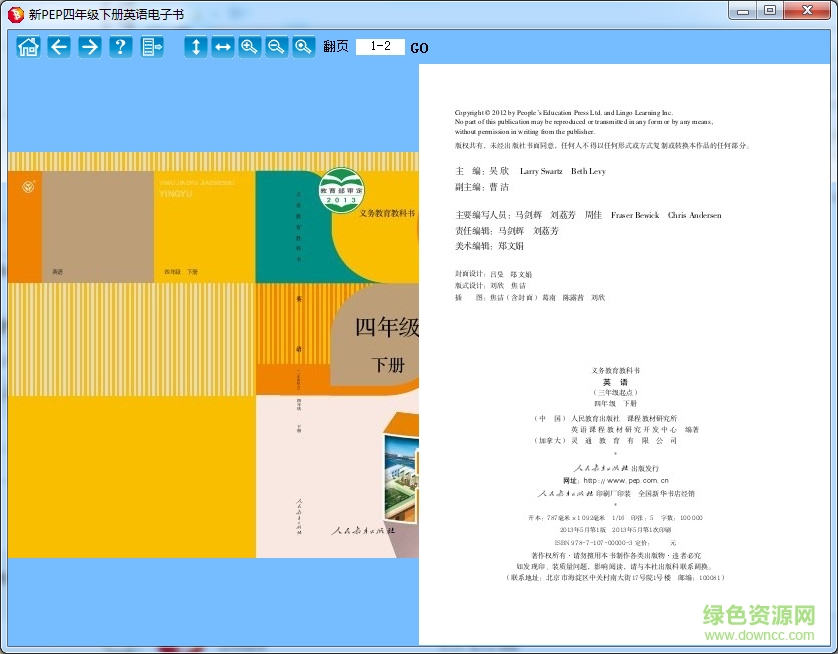
Task: Minimize the e-book window
Action: pyautogui.click(x=743, y=10)
